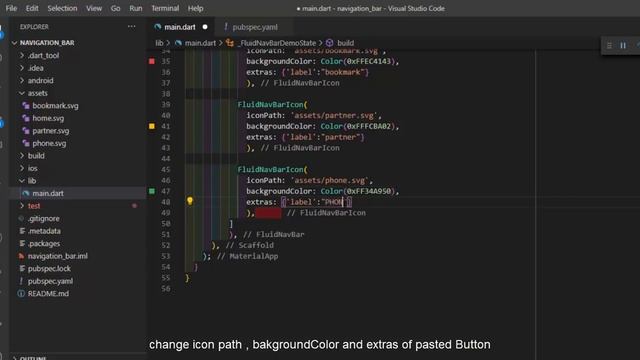Viewport: 640px width, 360px height.
Task: Open the File menu
Action: (x=11, y=8)
